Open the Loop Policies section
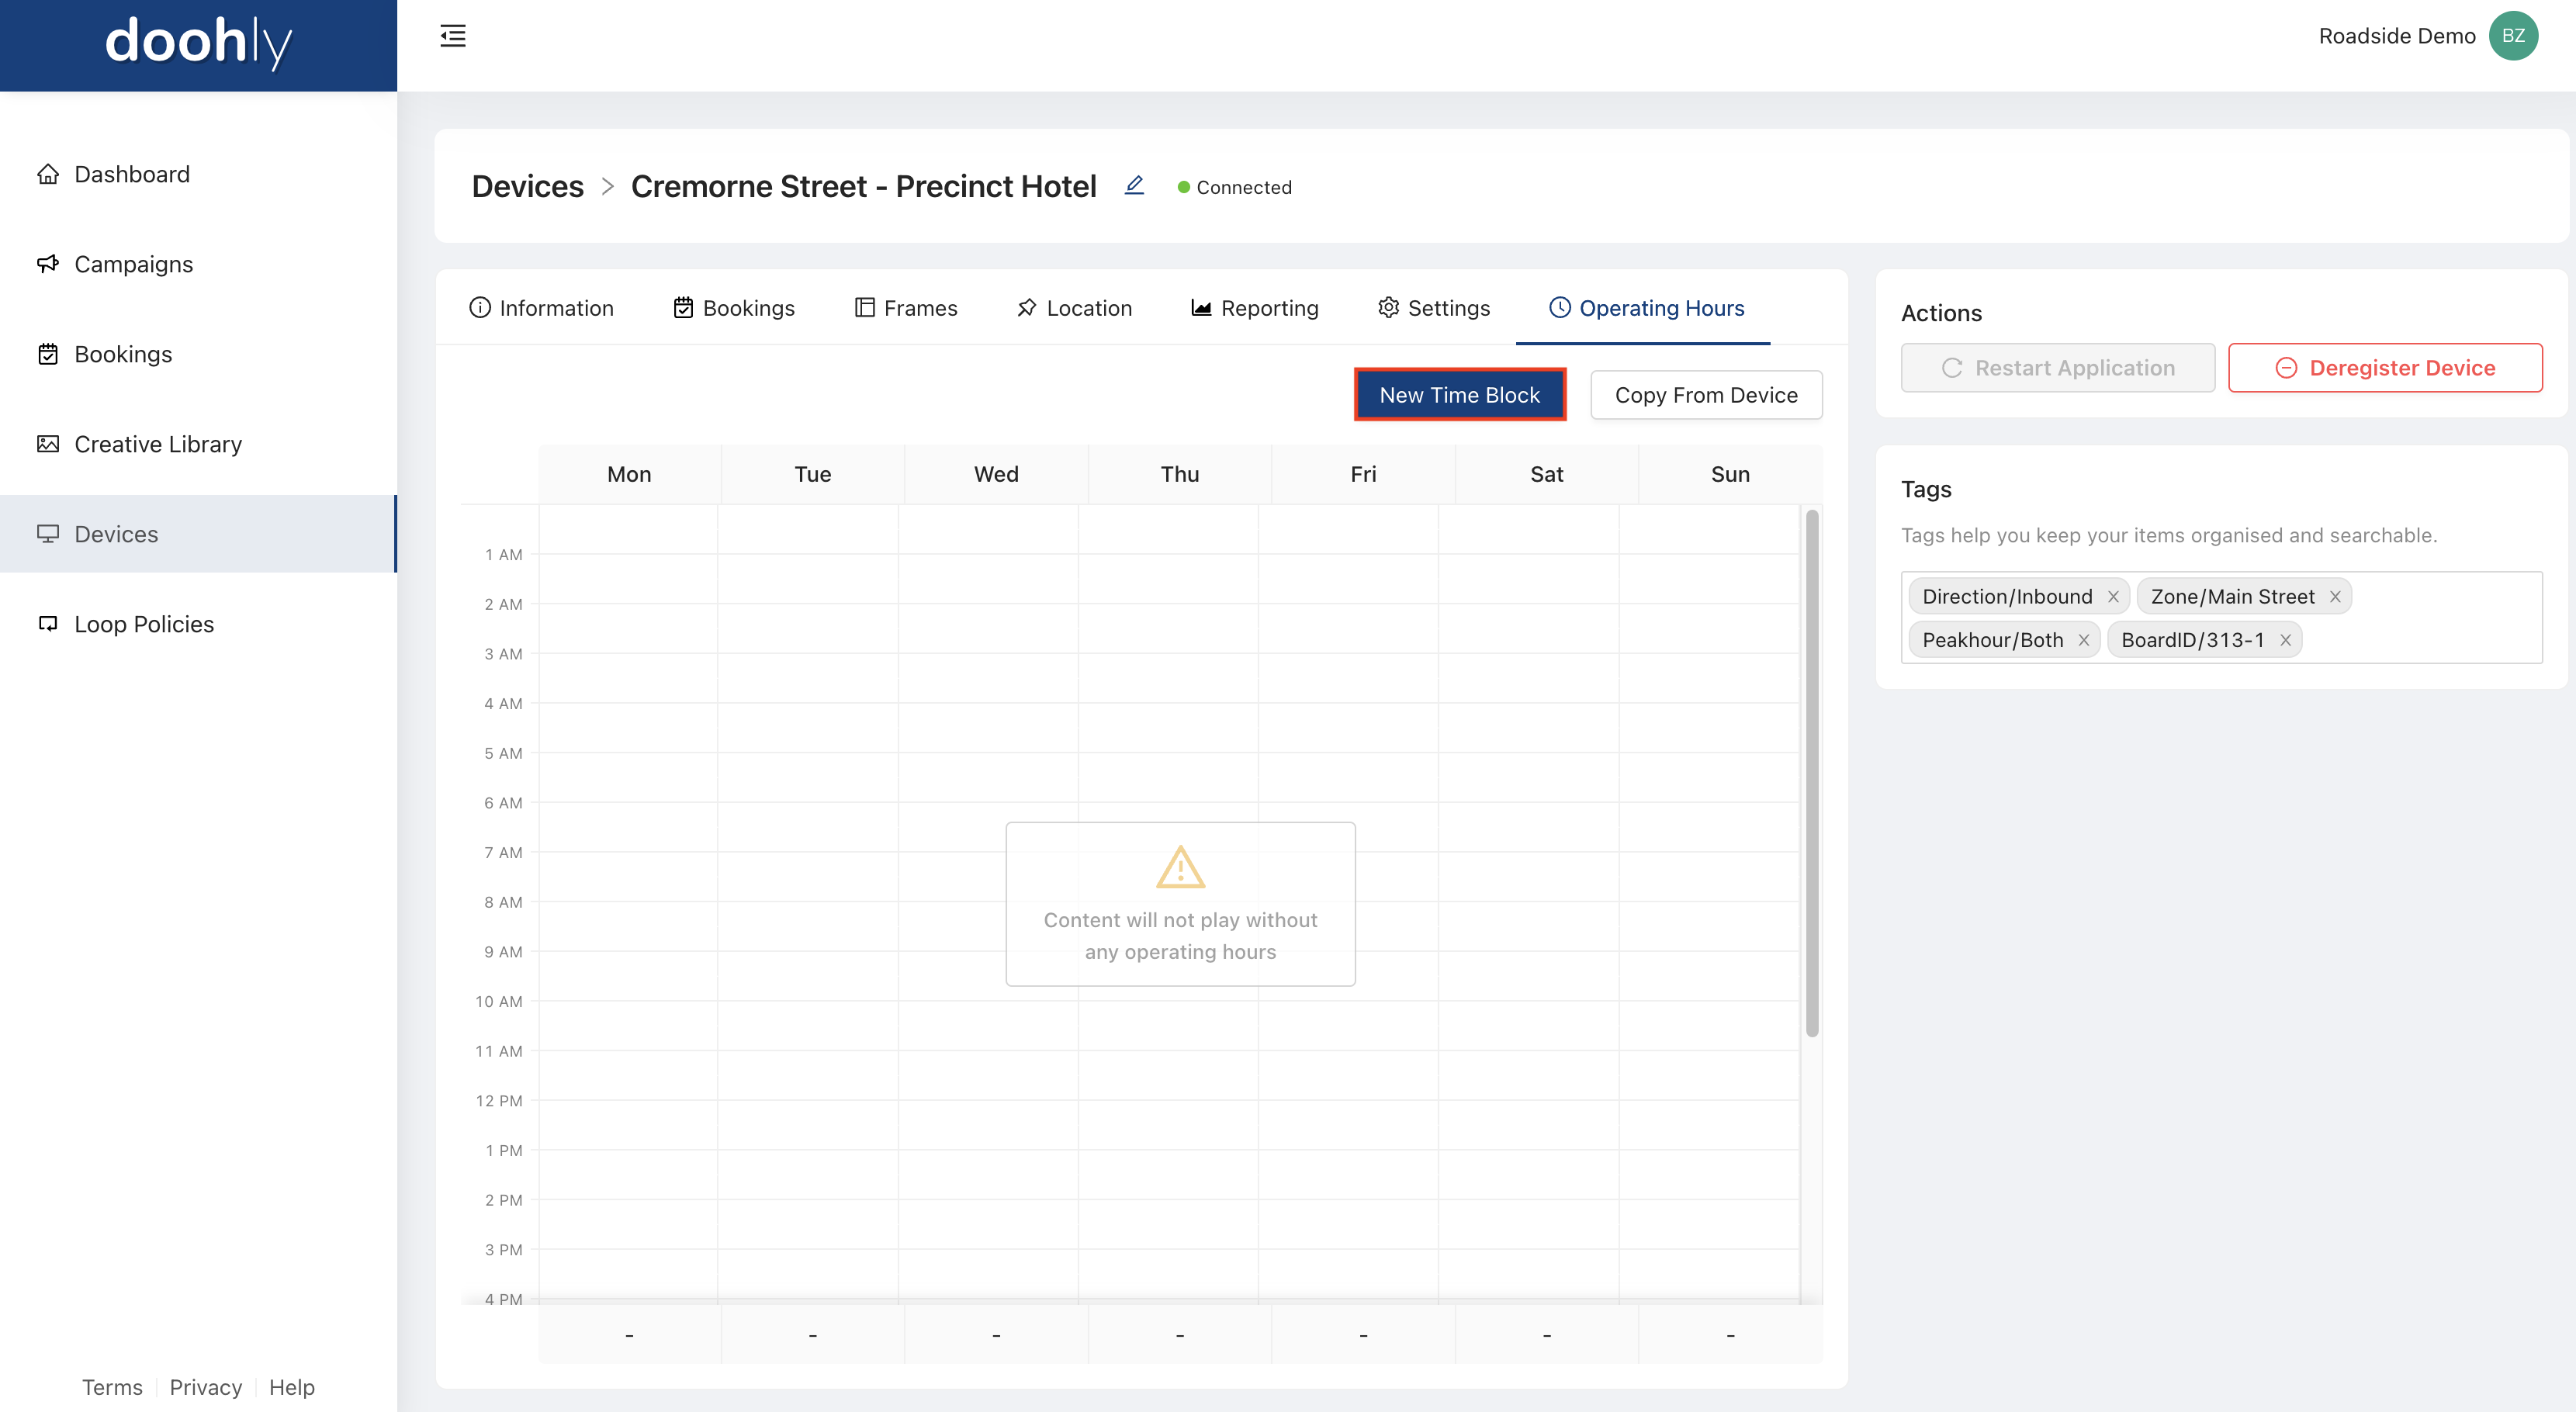Viewport: 2576px width, 1412px height. [143, 622]
